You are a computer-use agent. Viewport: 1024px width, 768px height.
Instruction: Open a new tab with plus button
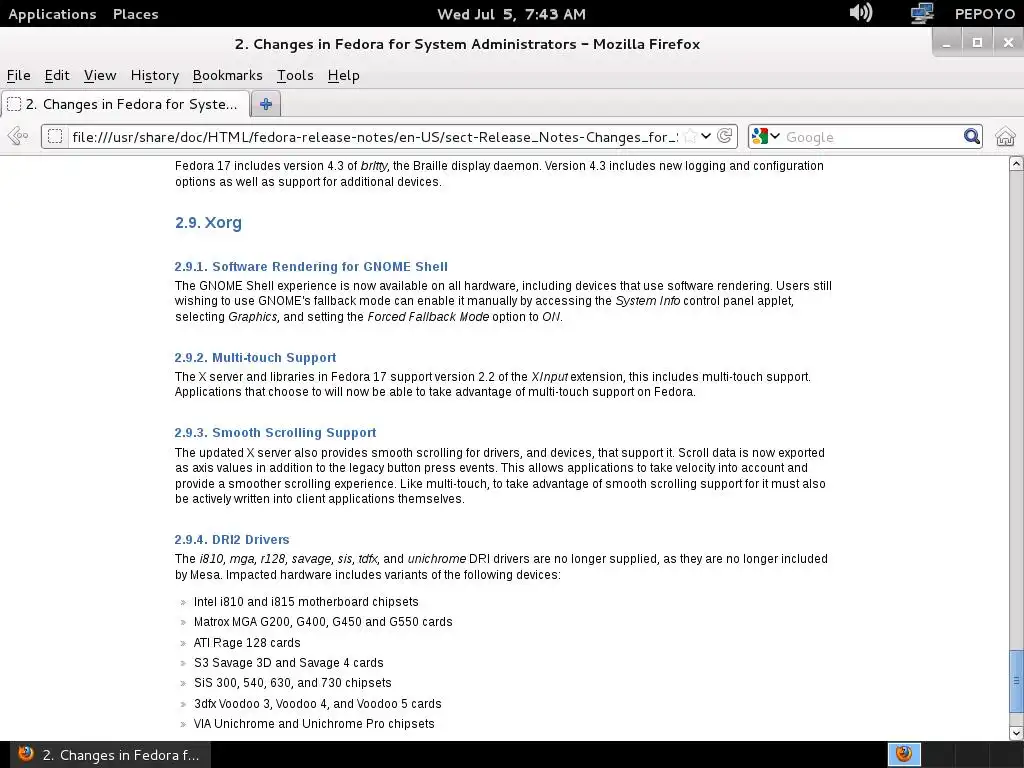click(x=266, y=104)
